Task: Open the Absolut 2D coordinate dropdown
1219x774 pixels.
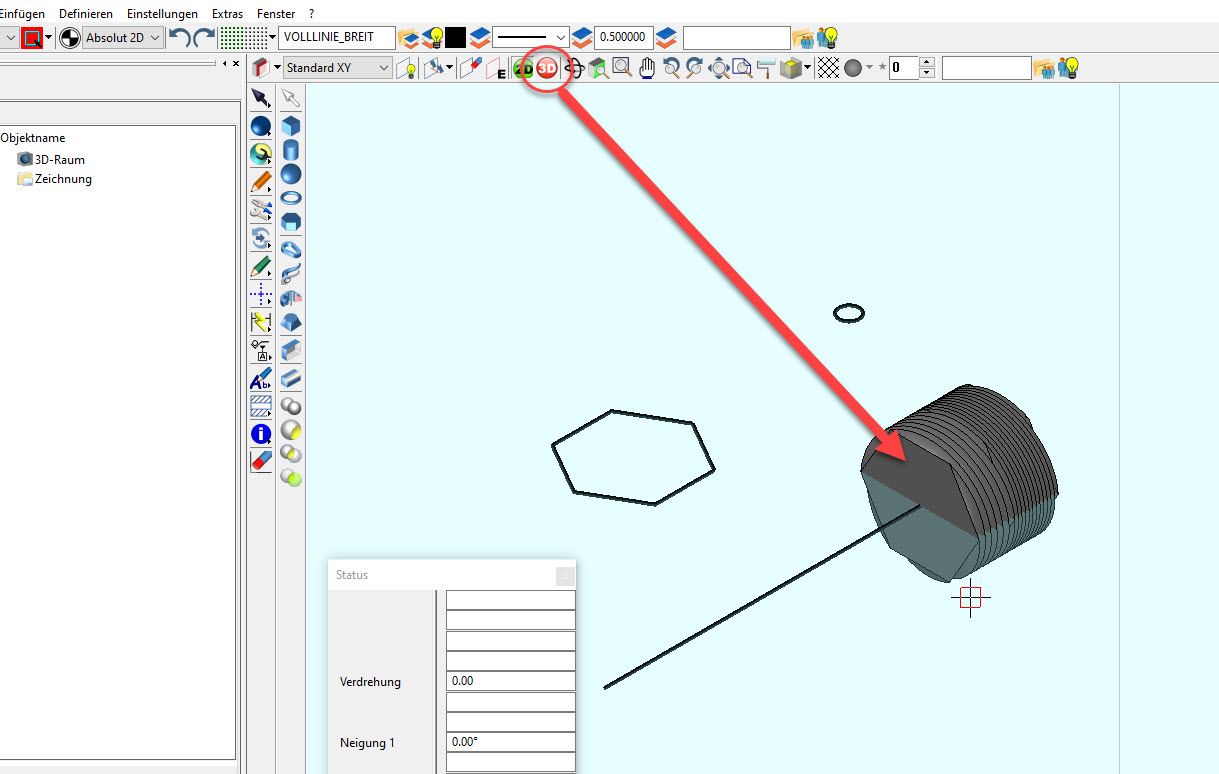Action: click(123, 38)
